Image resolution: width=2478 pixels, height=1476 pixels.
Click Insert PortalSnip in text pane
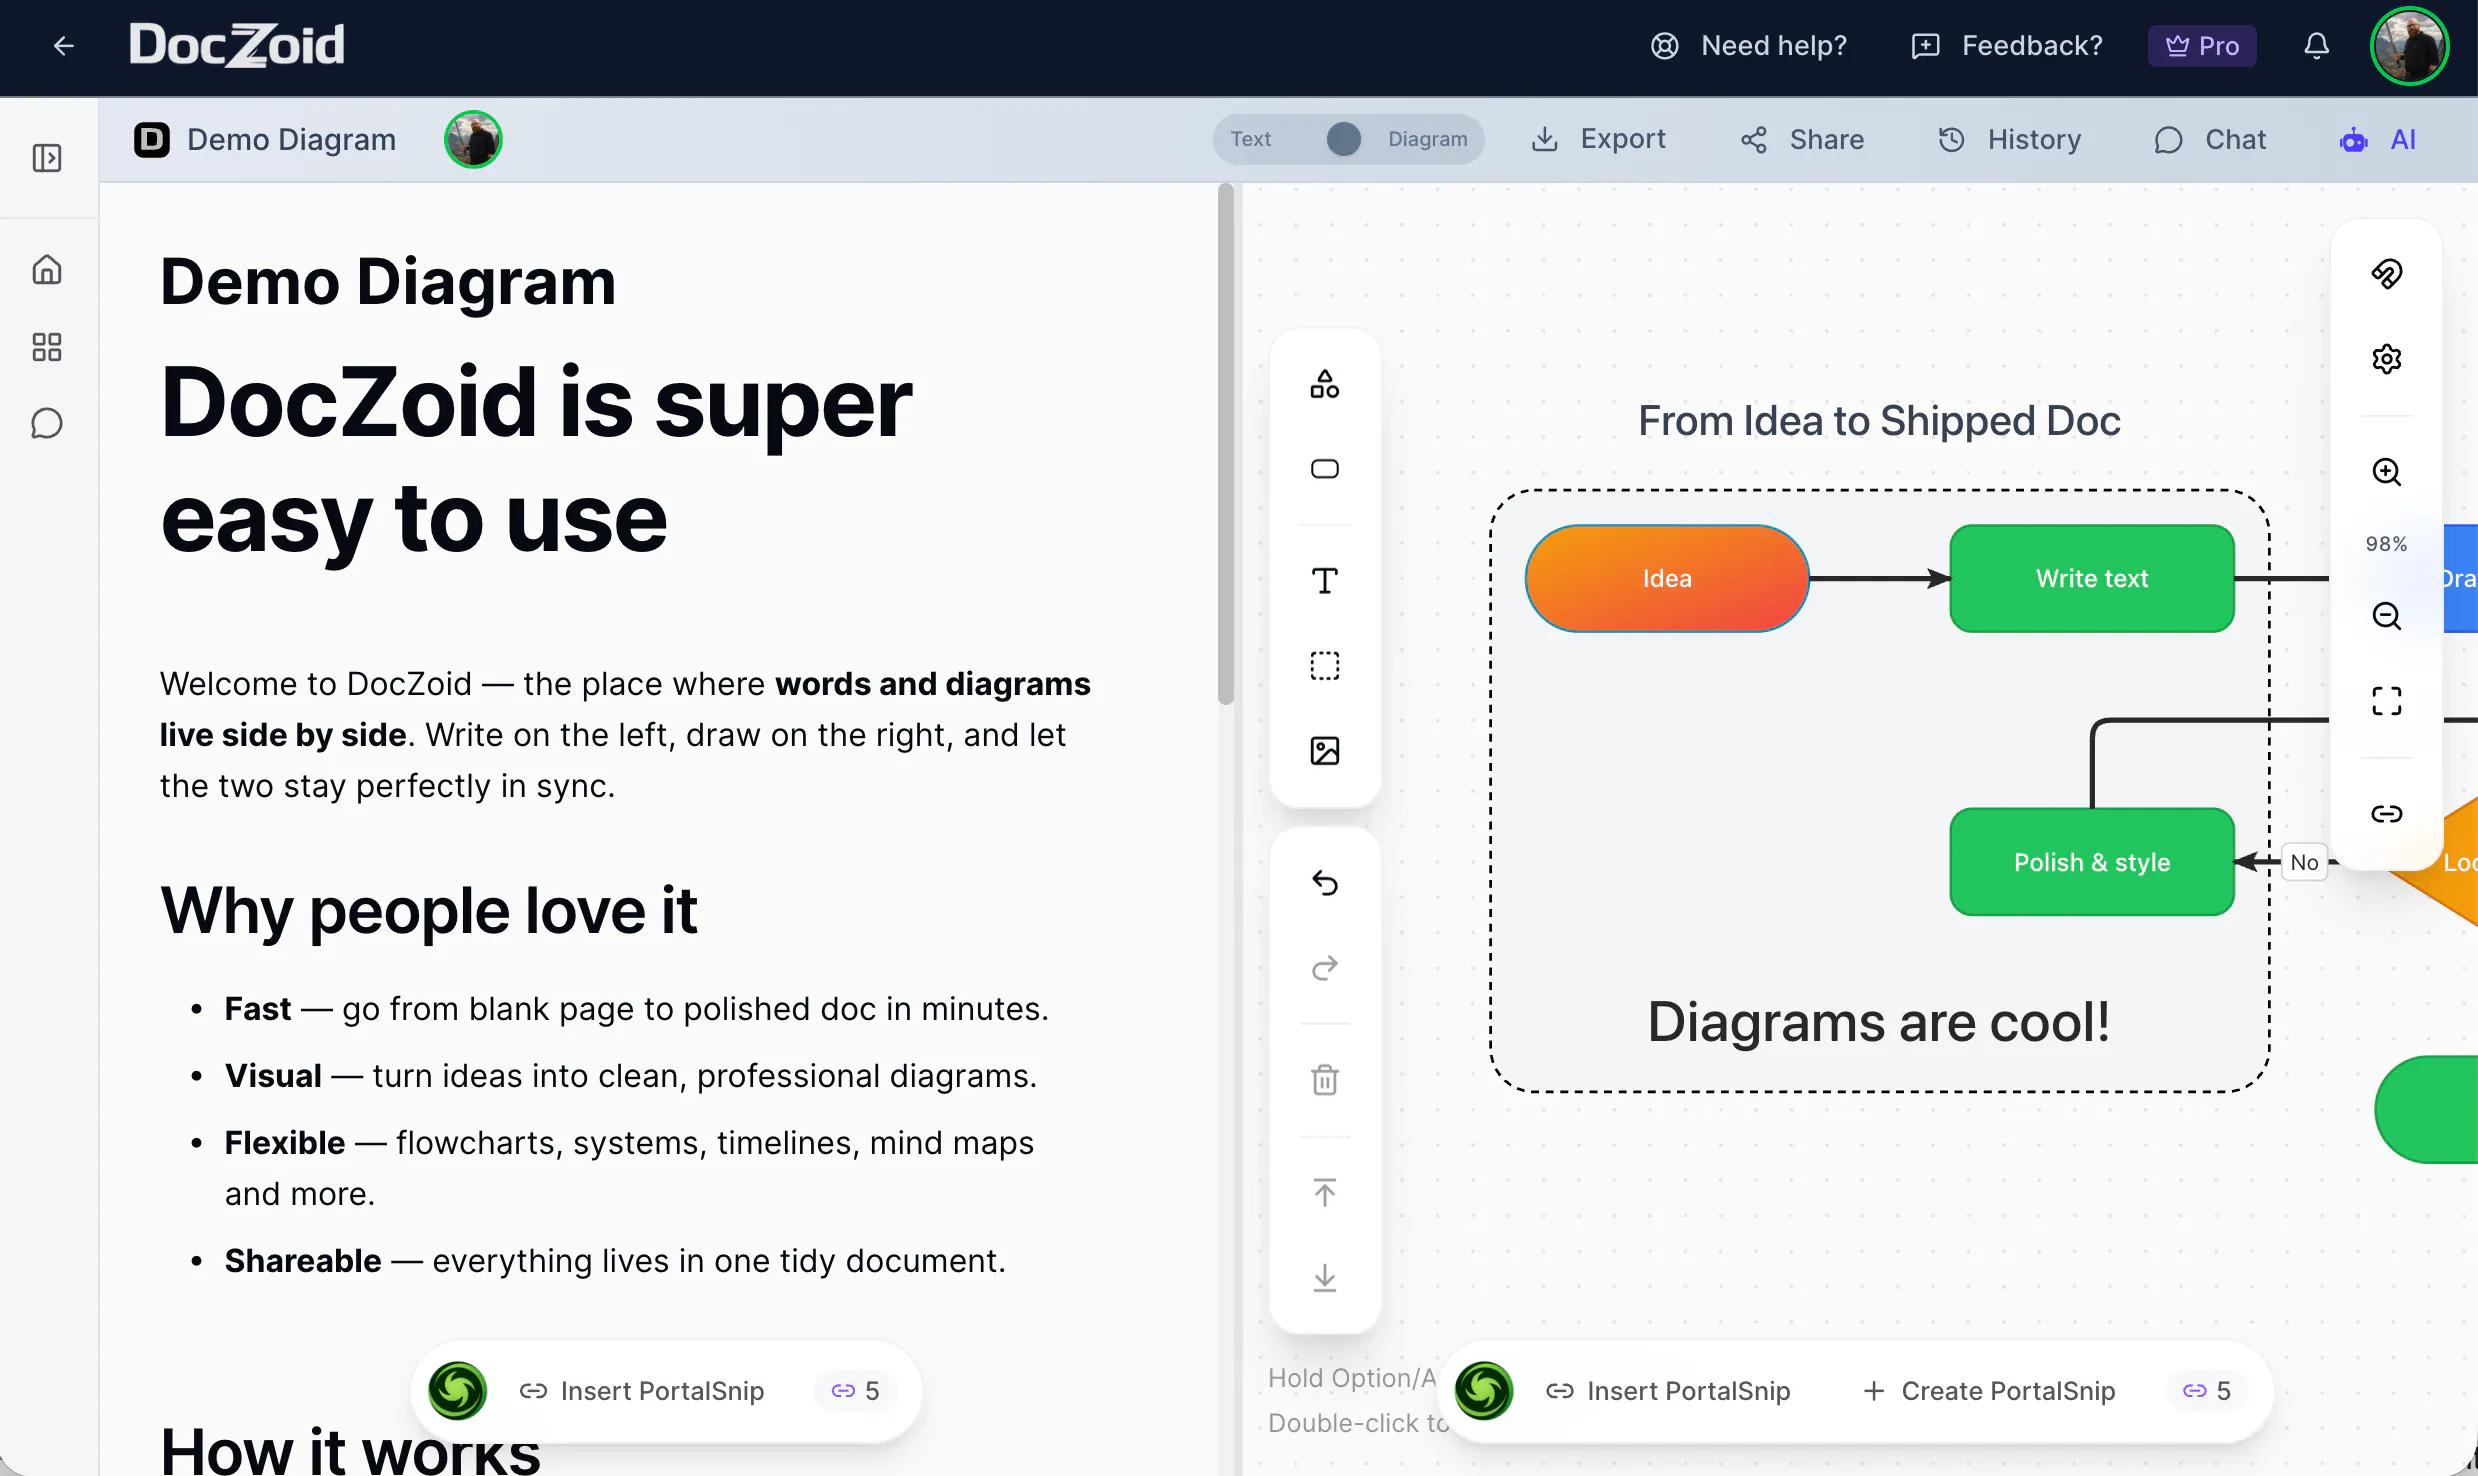[x=642, y=1391]
